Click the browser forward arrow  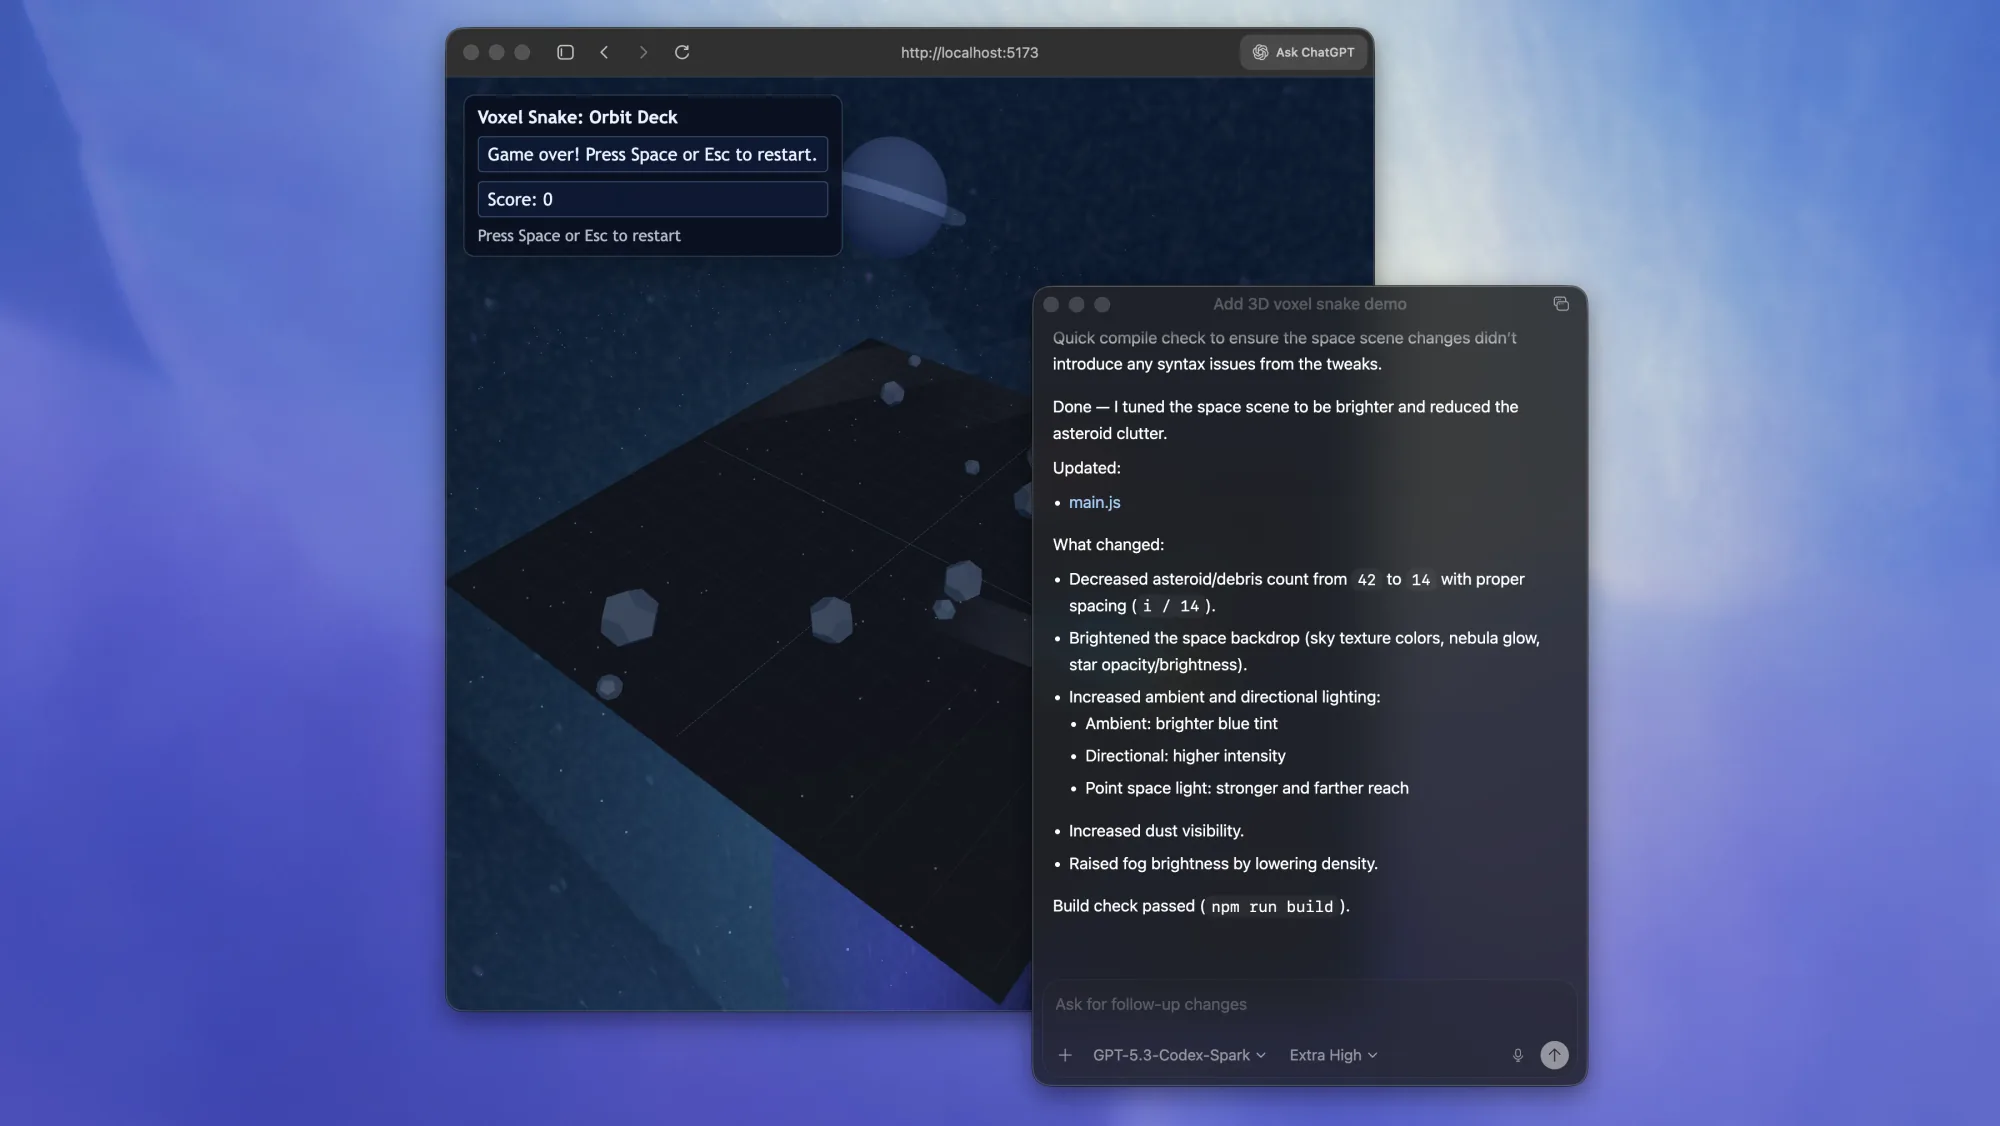[x=643, y=52]
